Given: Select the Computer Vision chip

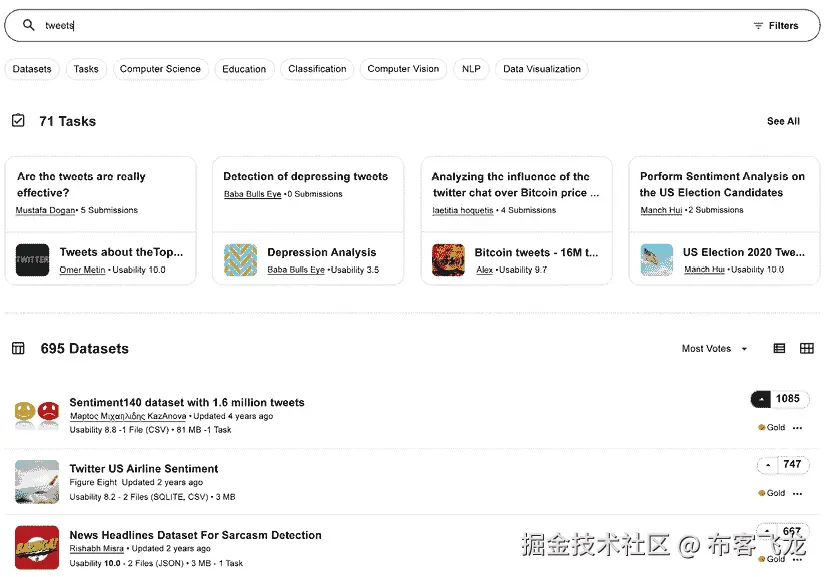Looking at the screenshot, I should [x=403, y=69].
